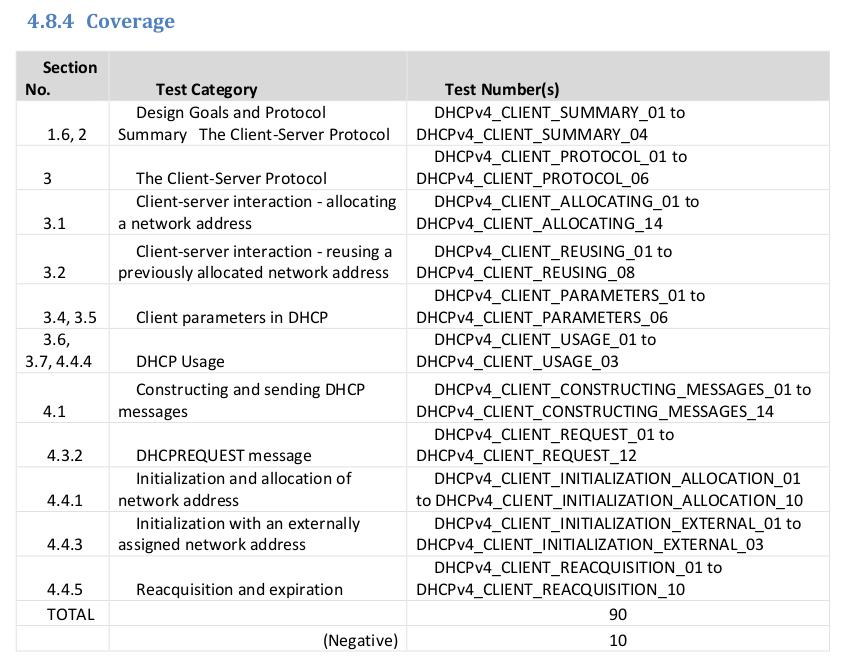844x668 pixels.
Task: Click the TOTAL row value 90
Action: coord(618,614)
